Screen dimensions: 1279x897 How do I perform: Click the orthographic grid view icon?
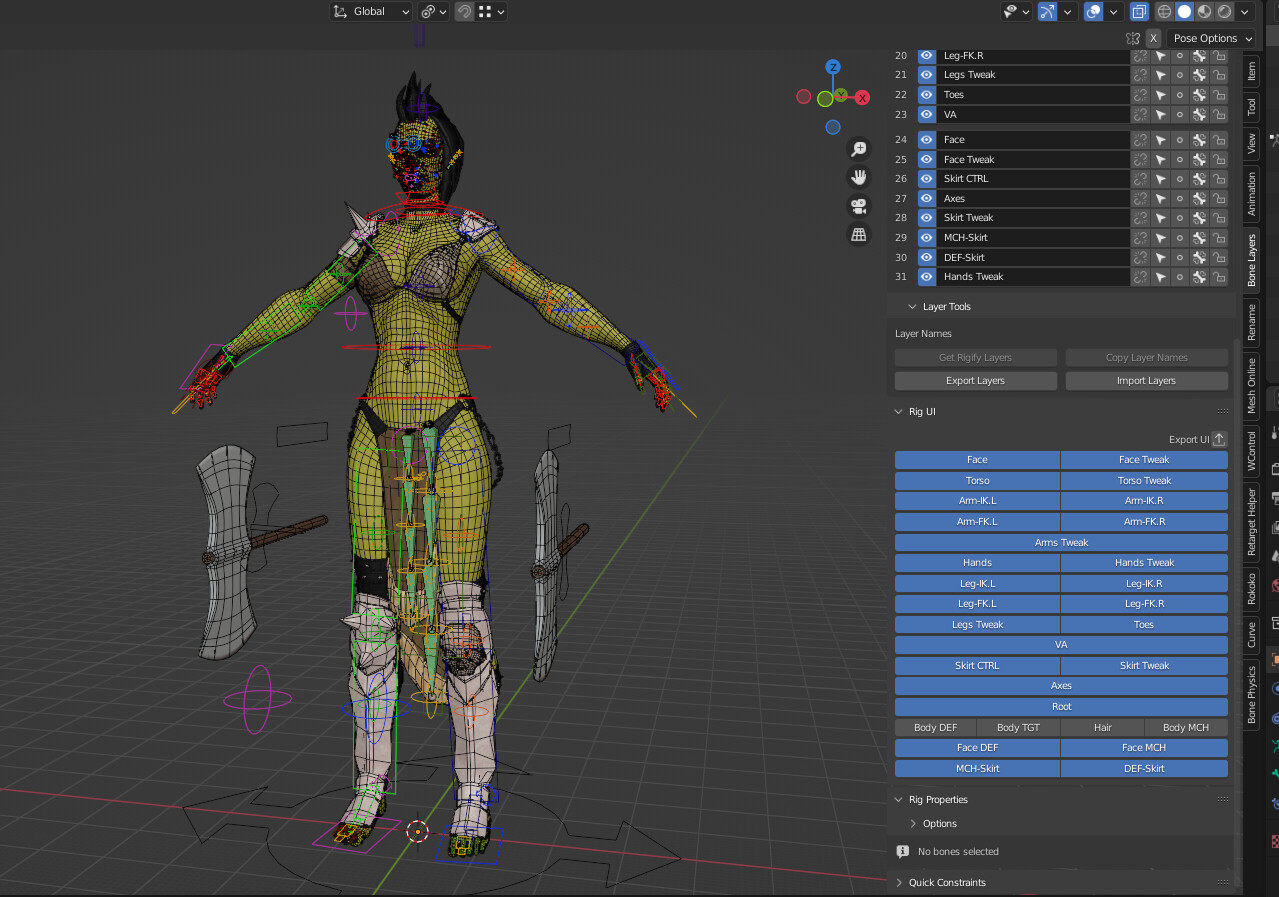[858, 234]
